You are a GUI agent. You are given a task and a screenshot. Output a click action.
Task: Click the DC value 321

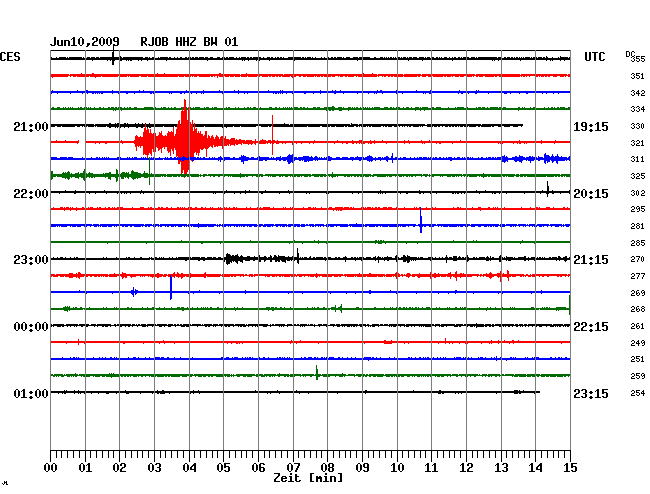638,143
